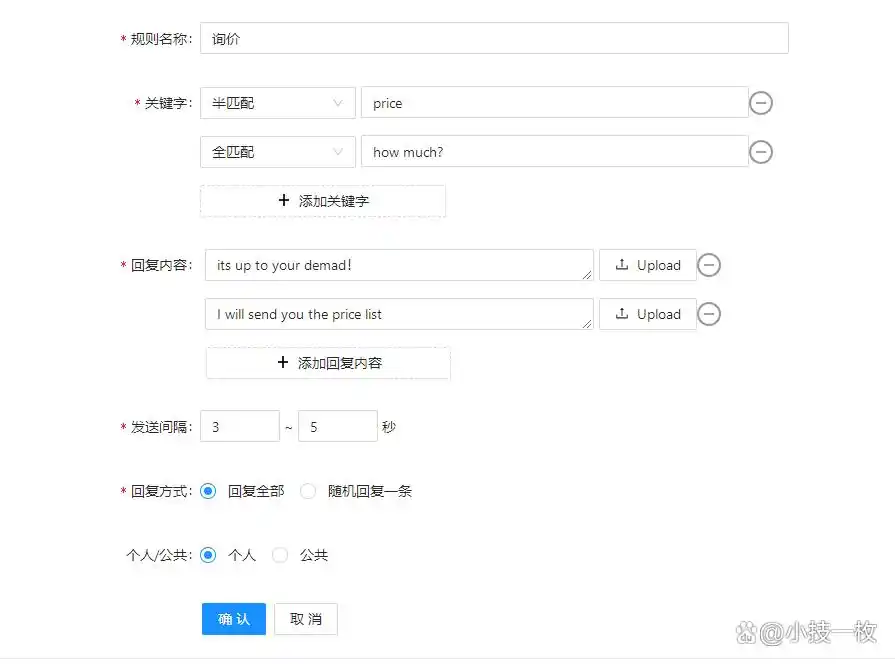The image size is (895, 664).
Task: Select the 个人 radio option
Action: [x=208, y=555]
